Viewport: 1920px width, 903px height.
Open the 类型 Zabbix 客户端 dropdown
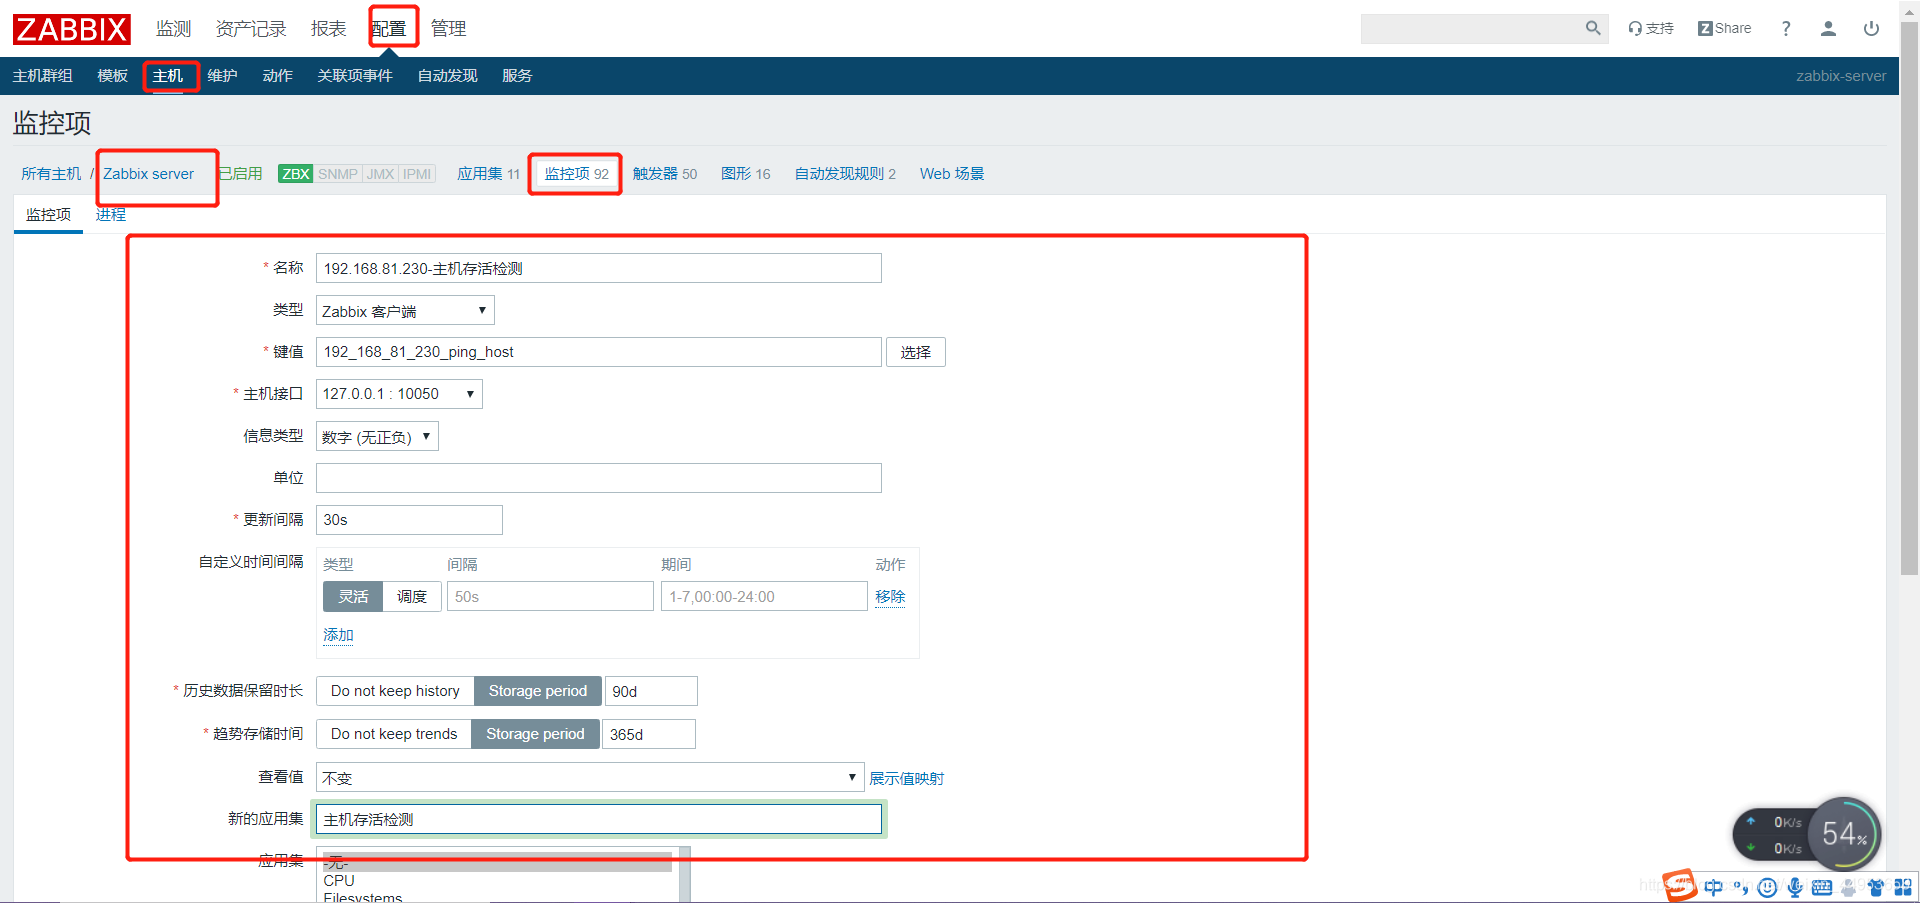(405, 311)
